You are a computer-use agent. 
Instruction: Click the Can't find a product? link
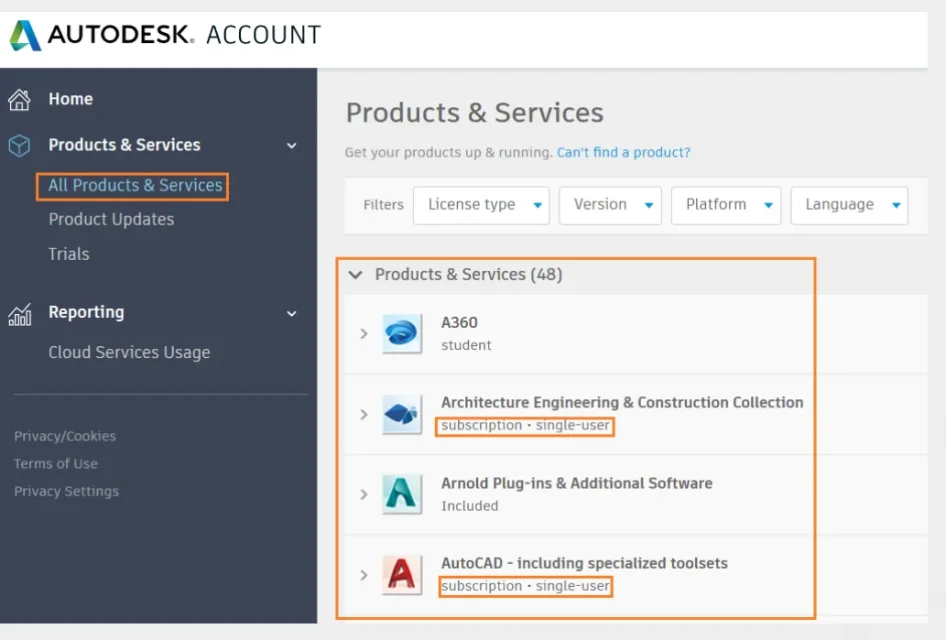[x=623, y=153]
